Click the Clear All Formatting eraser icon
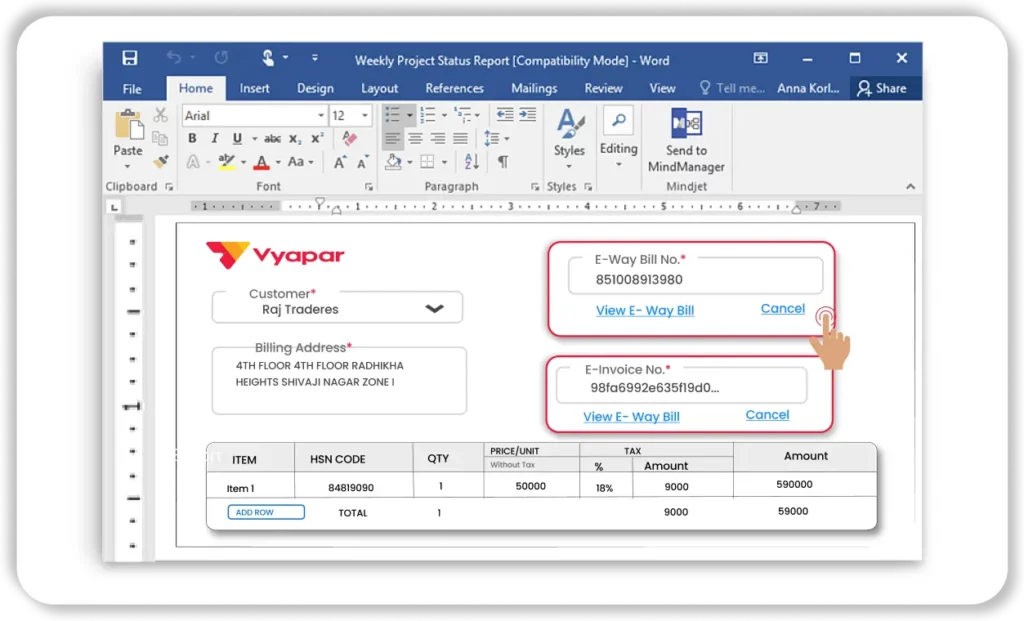Screen dimensions: 1024x621 (349, 139)
